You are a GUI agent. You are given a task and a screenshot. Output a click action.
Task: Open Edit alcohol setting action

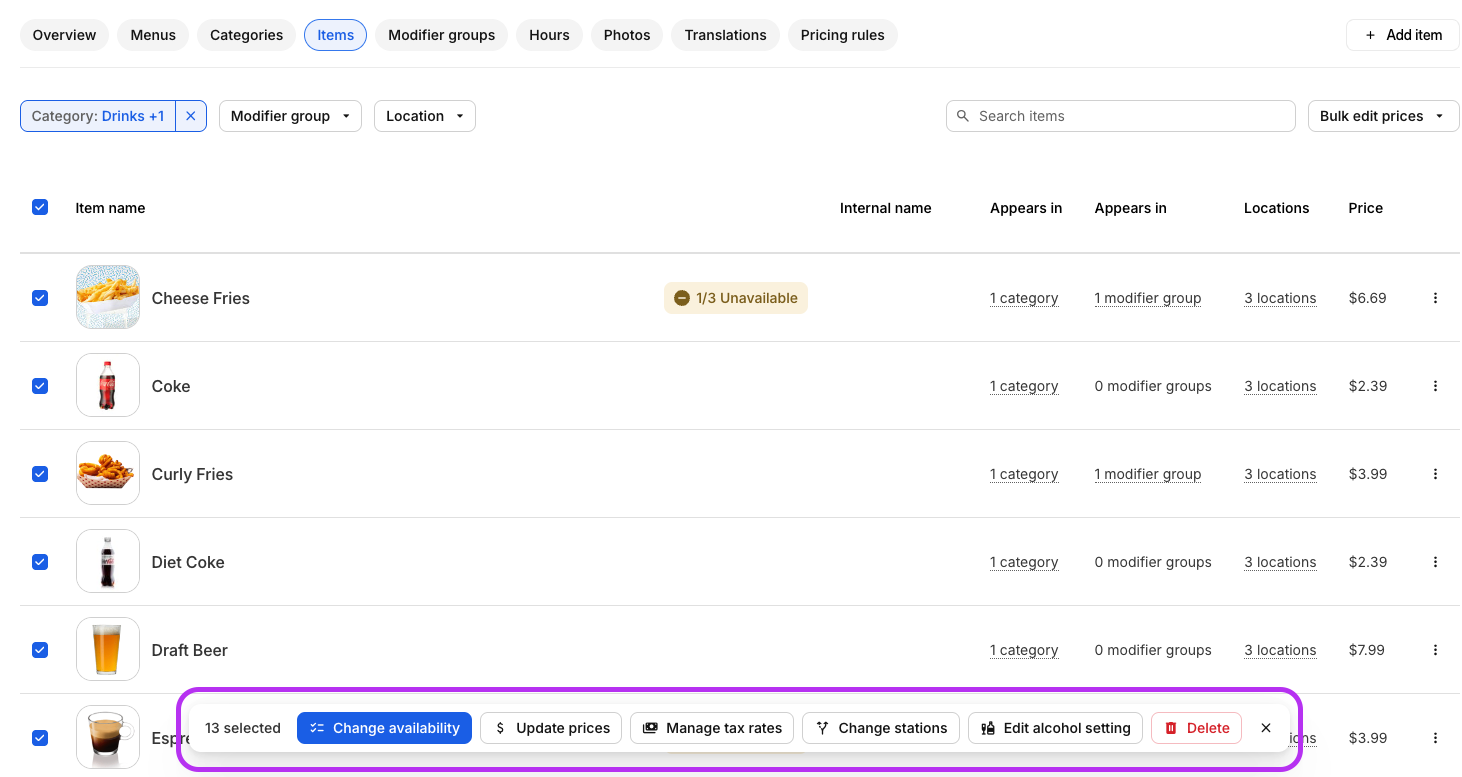click(1055, 728)
